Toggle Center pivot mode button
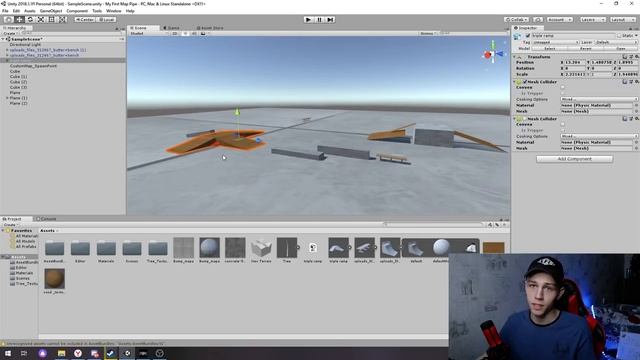The image size is (640, 360). coord(85,20)
